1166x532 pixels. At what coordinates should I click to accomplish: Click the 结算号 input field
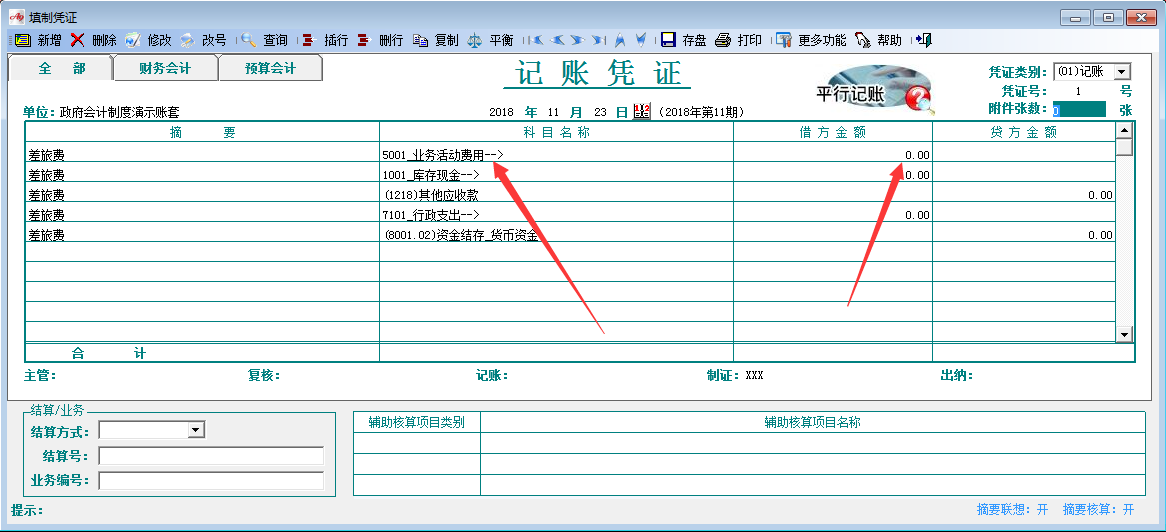click(210, 456)
